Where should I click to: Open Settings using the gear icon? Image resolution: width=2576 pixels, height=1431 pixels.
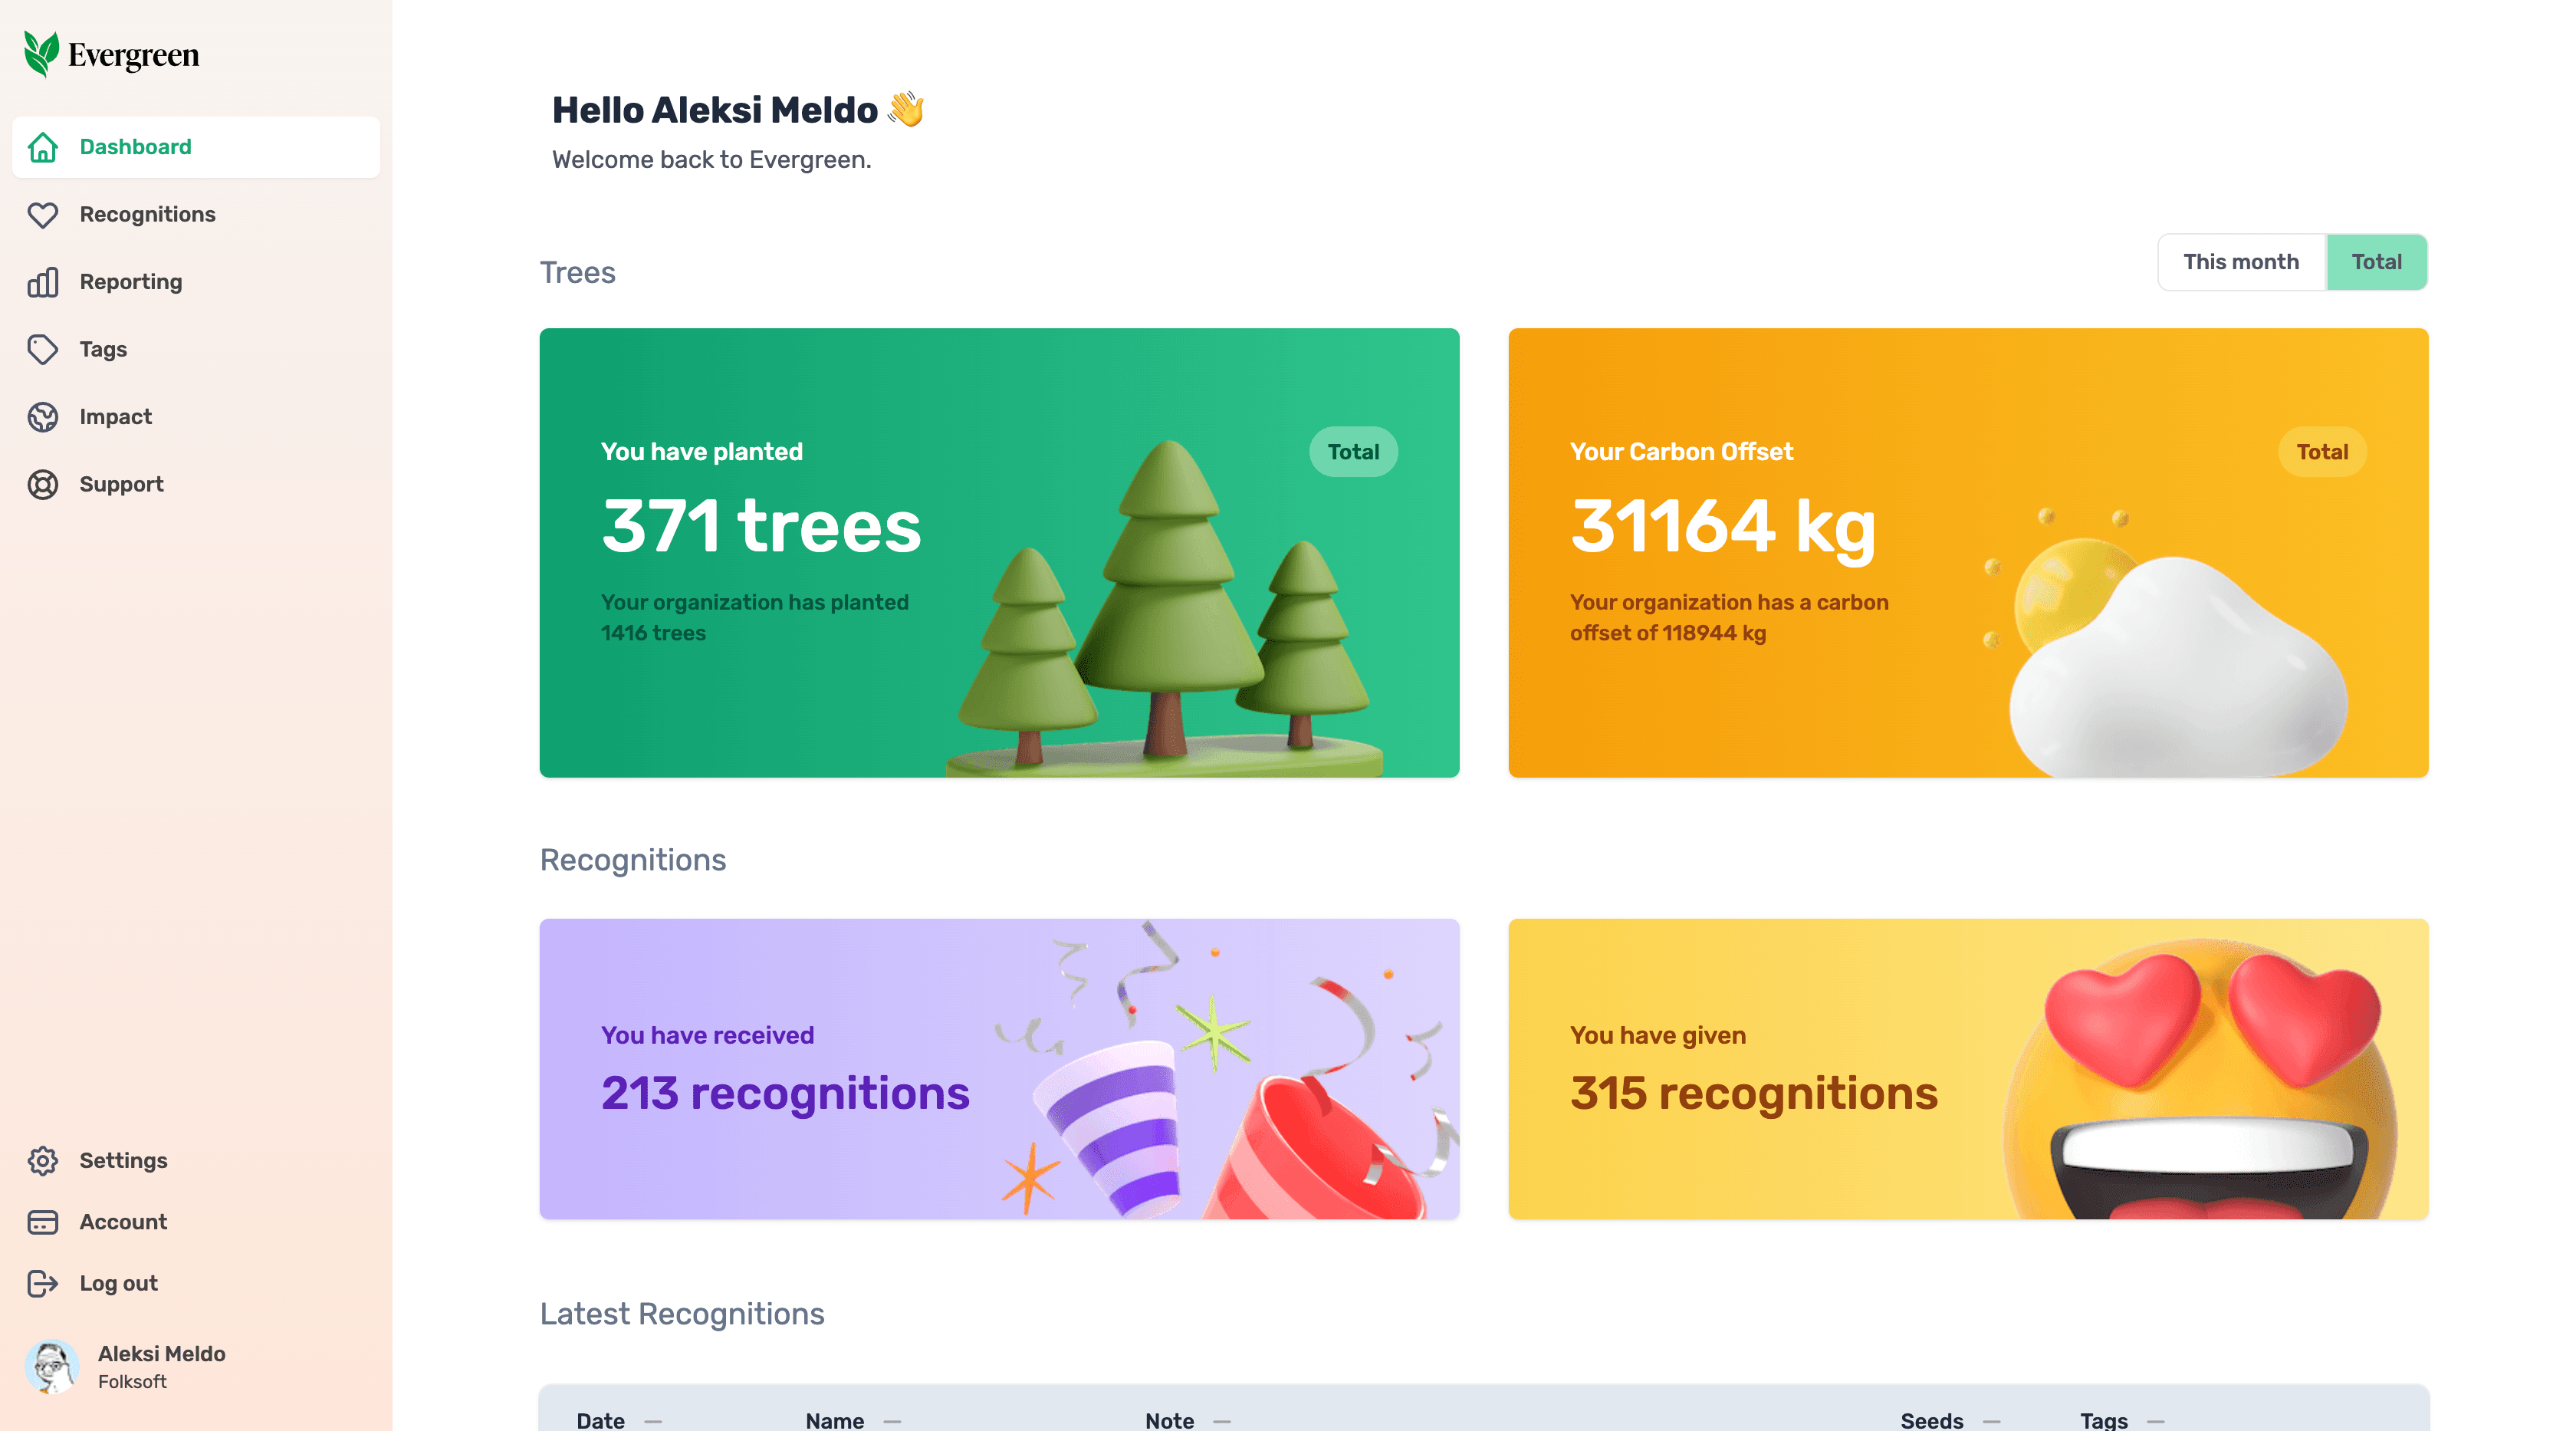42,1161
